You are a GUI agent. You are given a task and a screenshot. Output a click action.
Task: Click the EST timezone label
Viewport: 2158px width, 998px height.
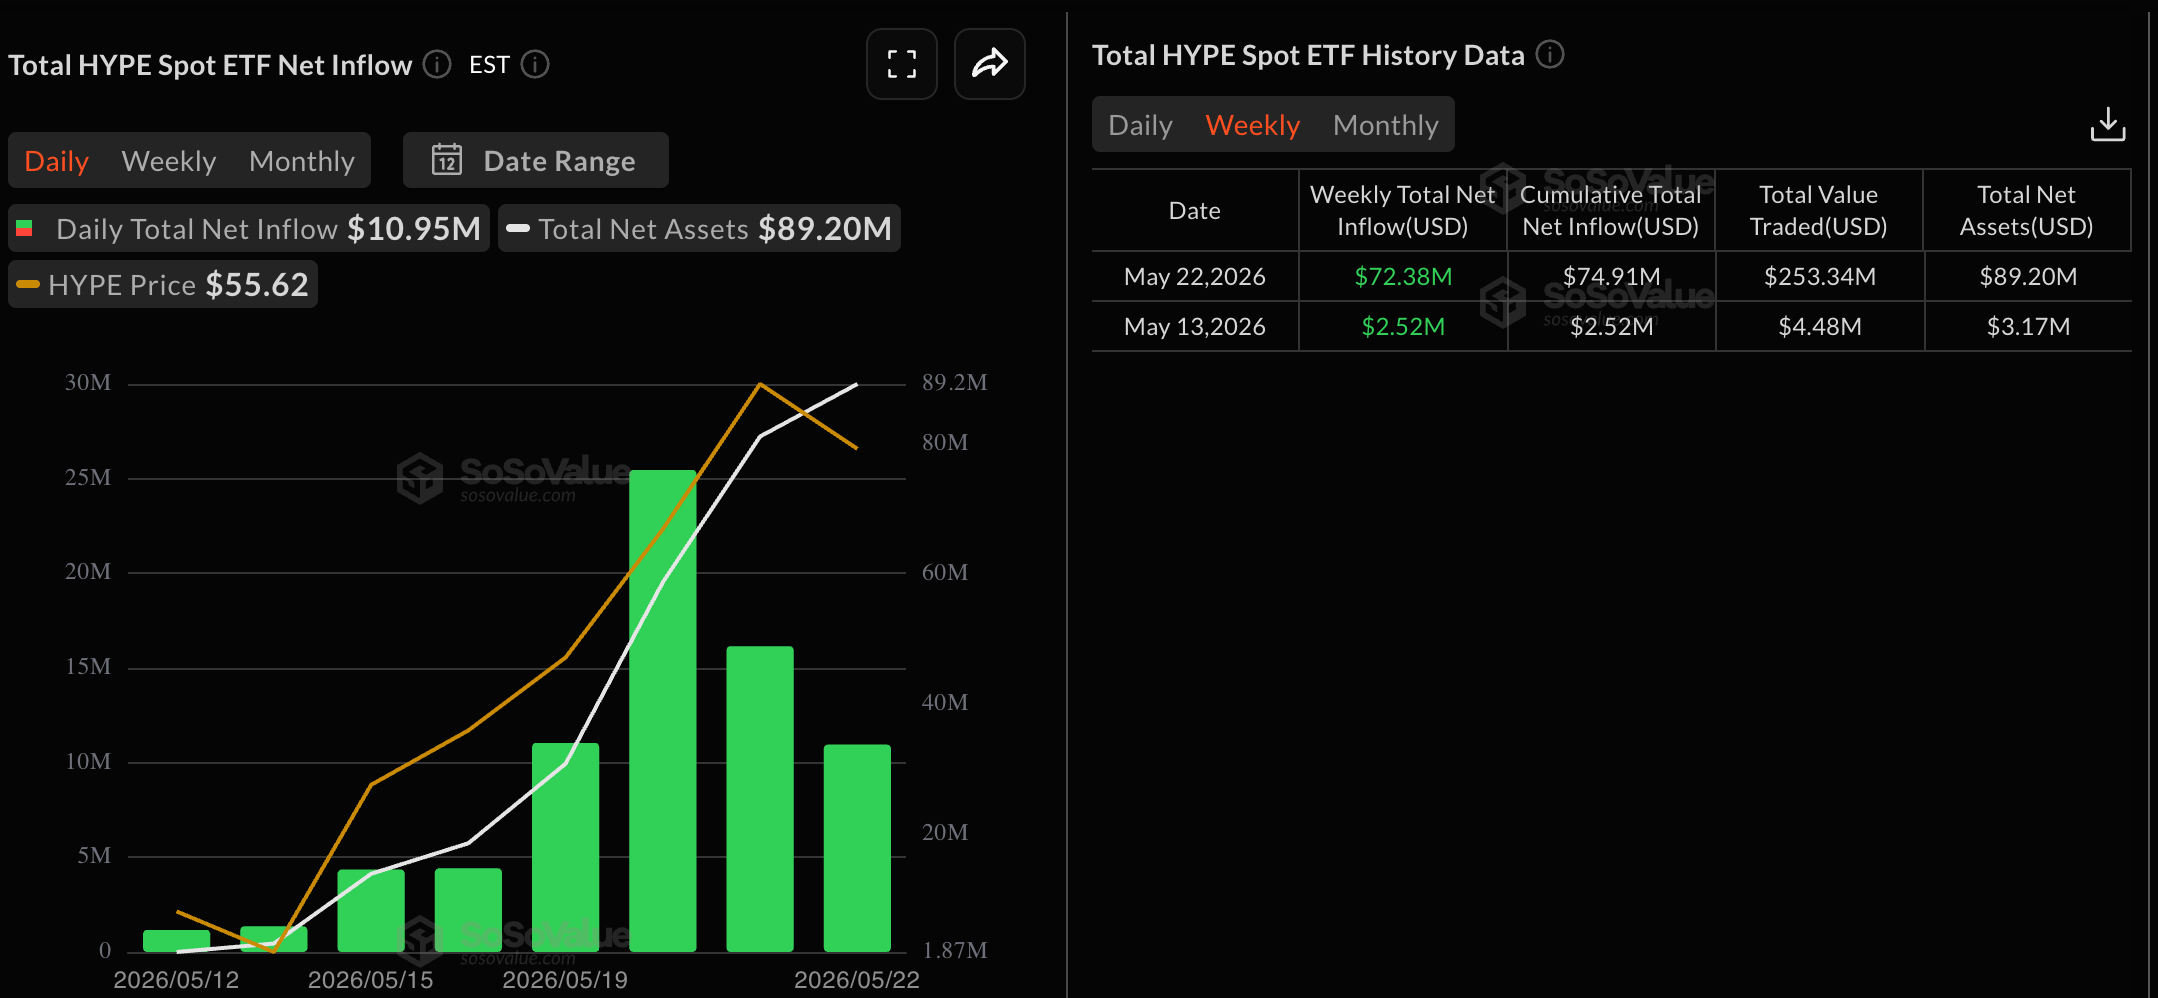[489, 65]
